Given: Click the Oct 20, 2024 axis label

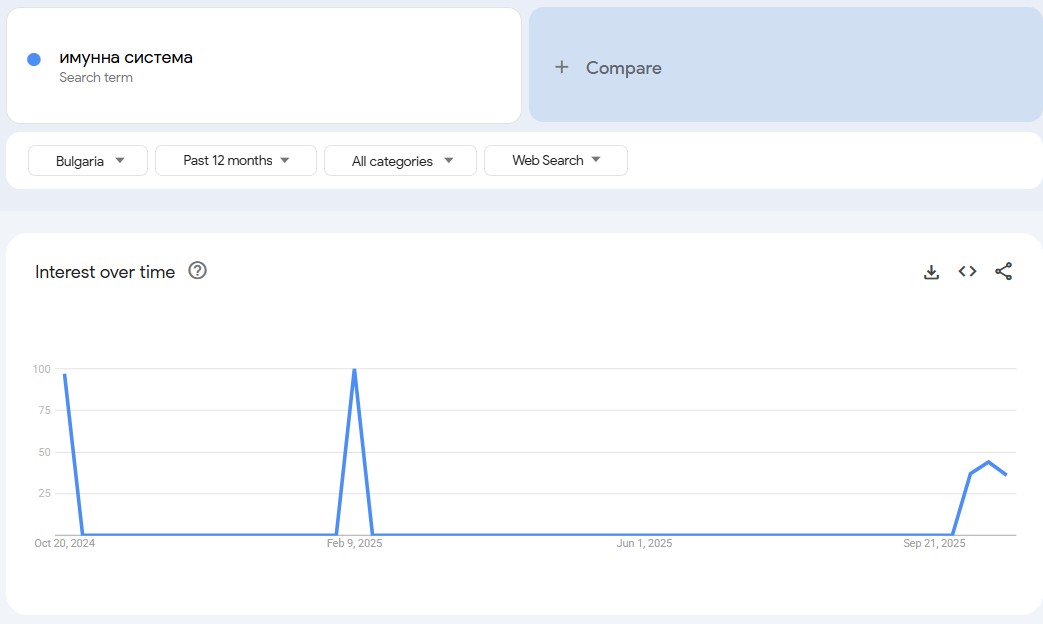Looking at the screenshot, I should [65, 544].
